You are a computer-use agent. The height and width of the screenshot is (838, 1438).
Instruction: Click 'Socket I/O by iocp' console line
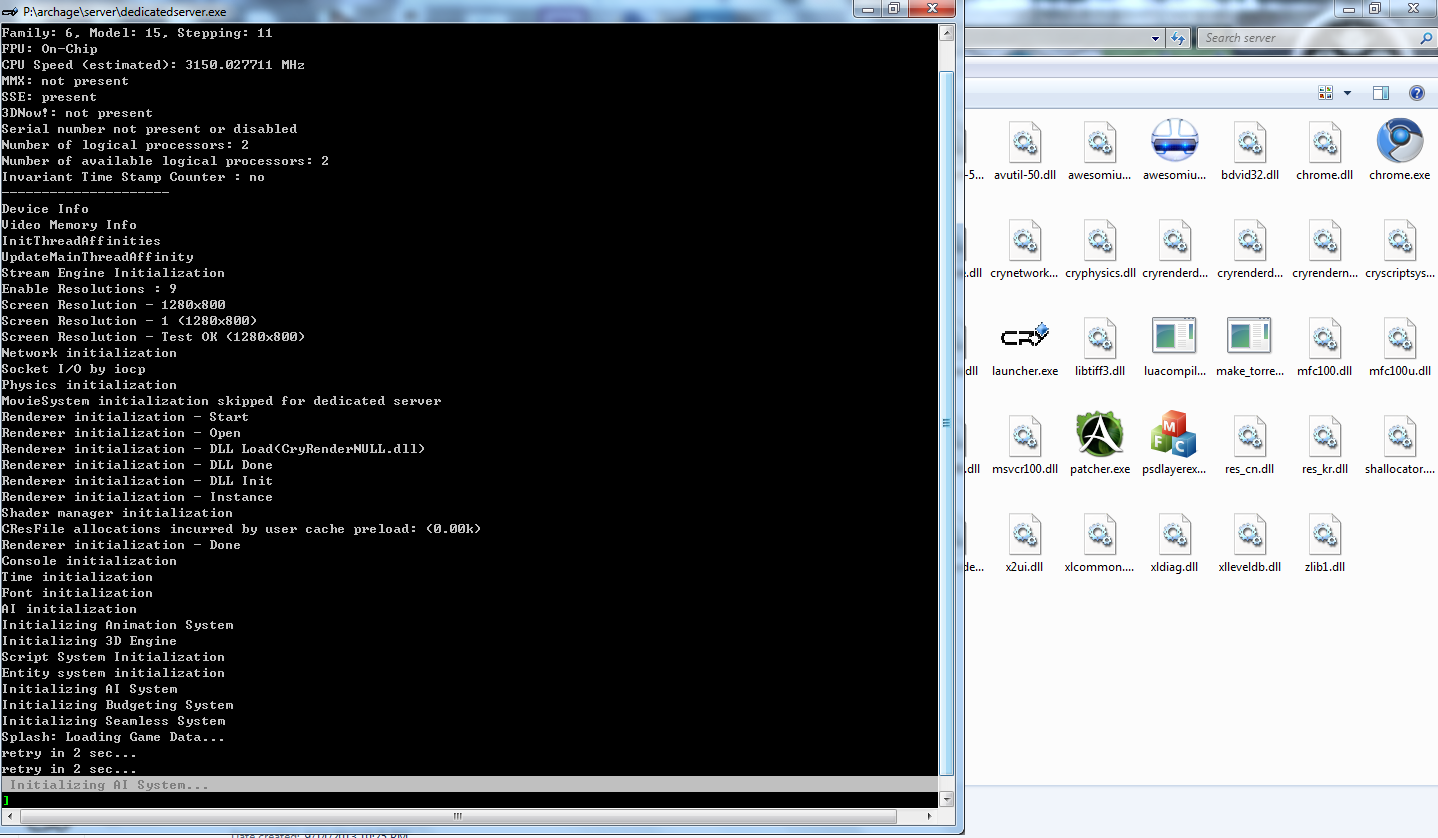point(73,369)
